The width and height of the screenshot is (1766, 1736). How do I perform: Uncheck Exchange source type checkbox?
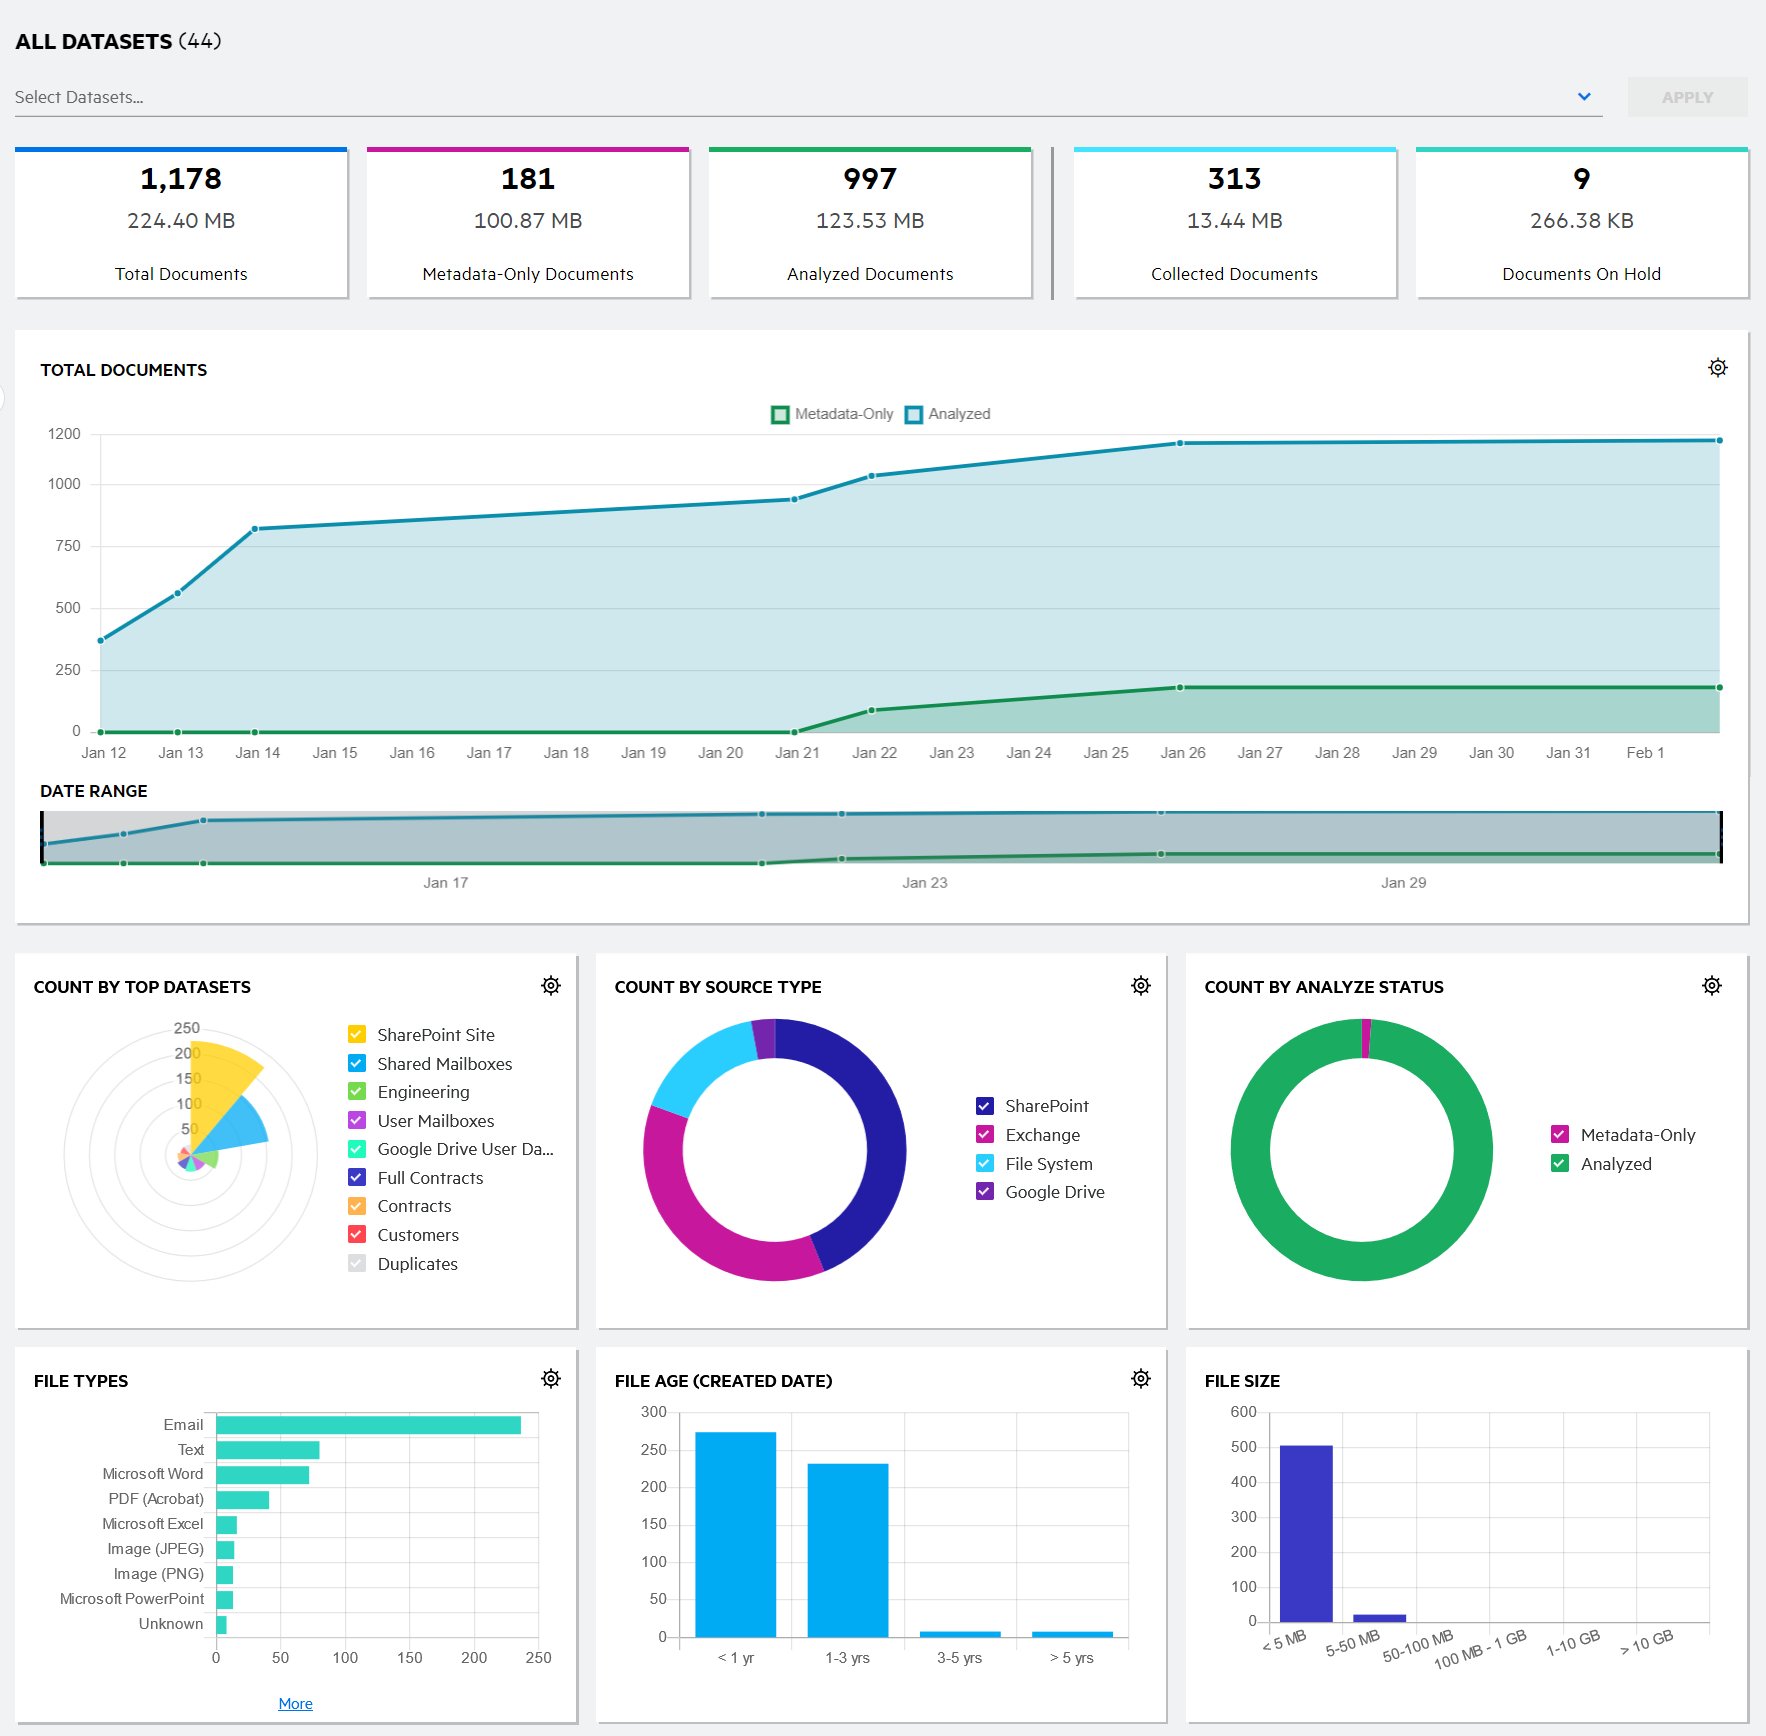tap(985, 1134)
